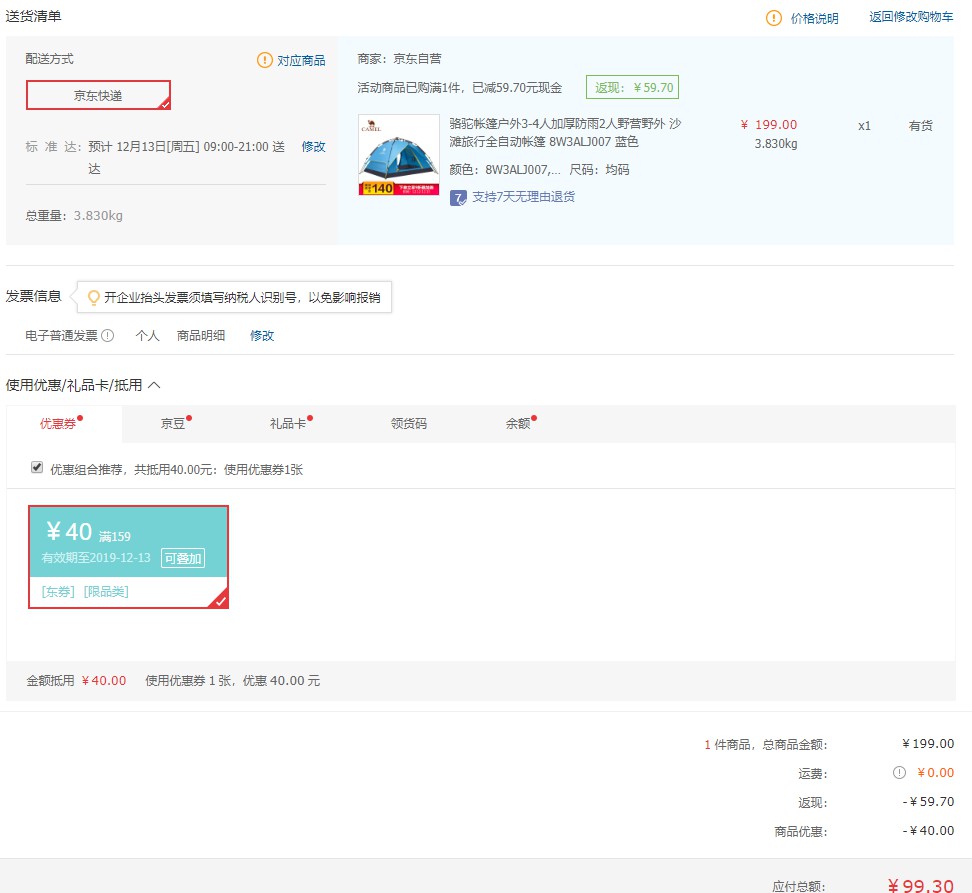Click the 应付总额 ¥99.30 amount
The height and width of the screenshot is (893, 972).
point(921,886)
